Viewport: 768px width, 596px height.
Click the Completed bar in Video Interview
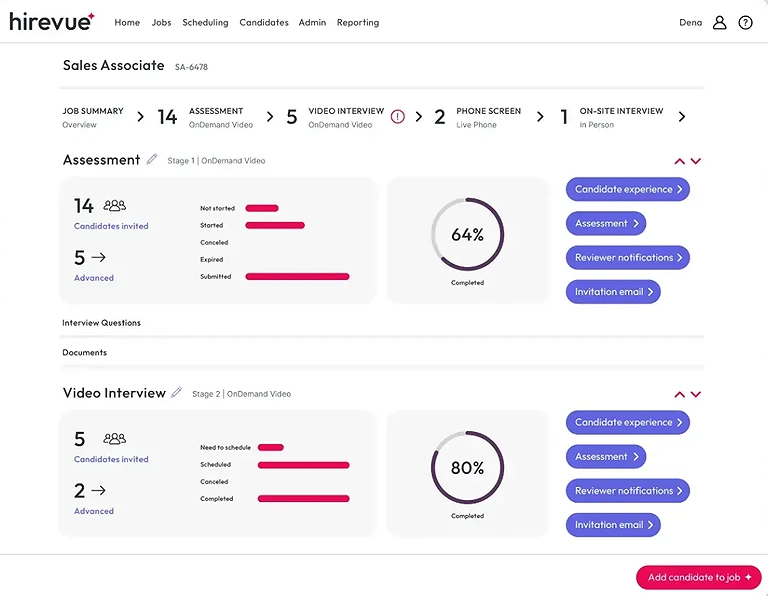coord(304,499)
